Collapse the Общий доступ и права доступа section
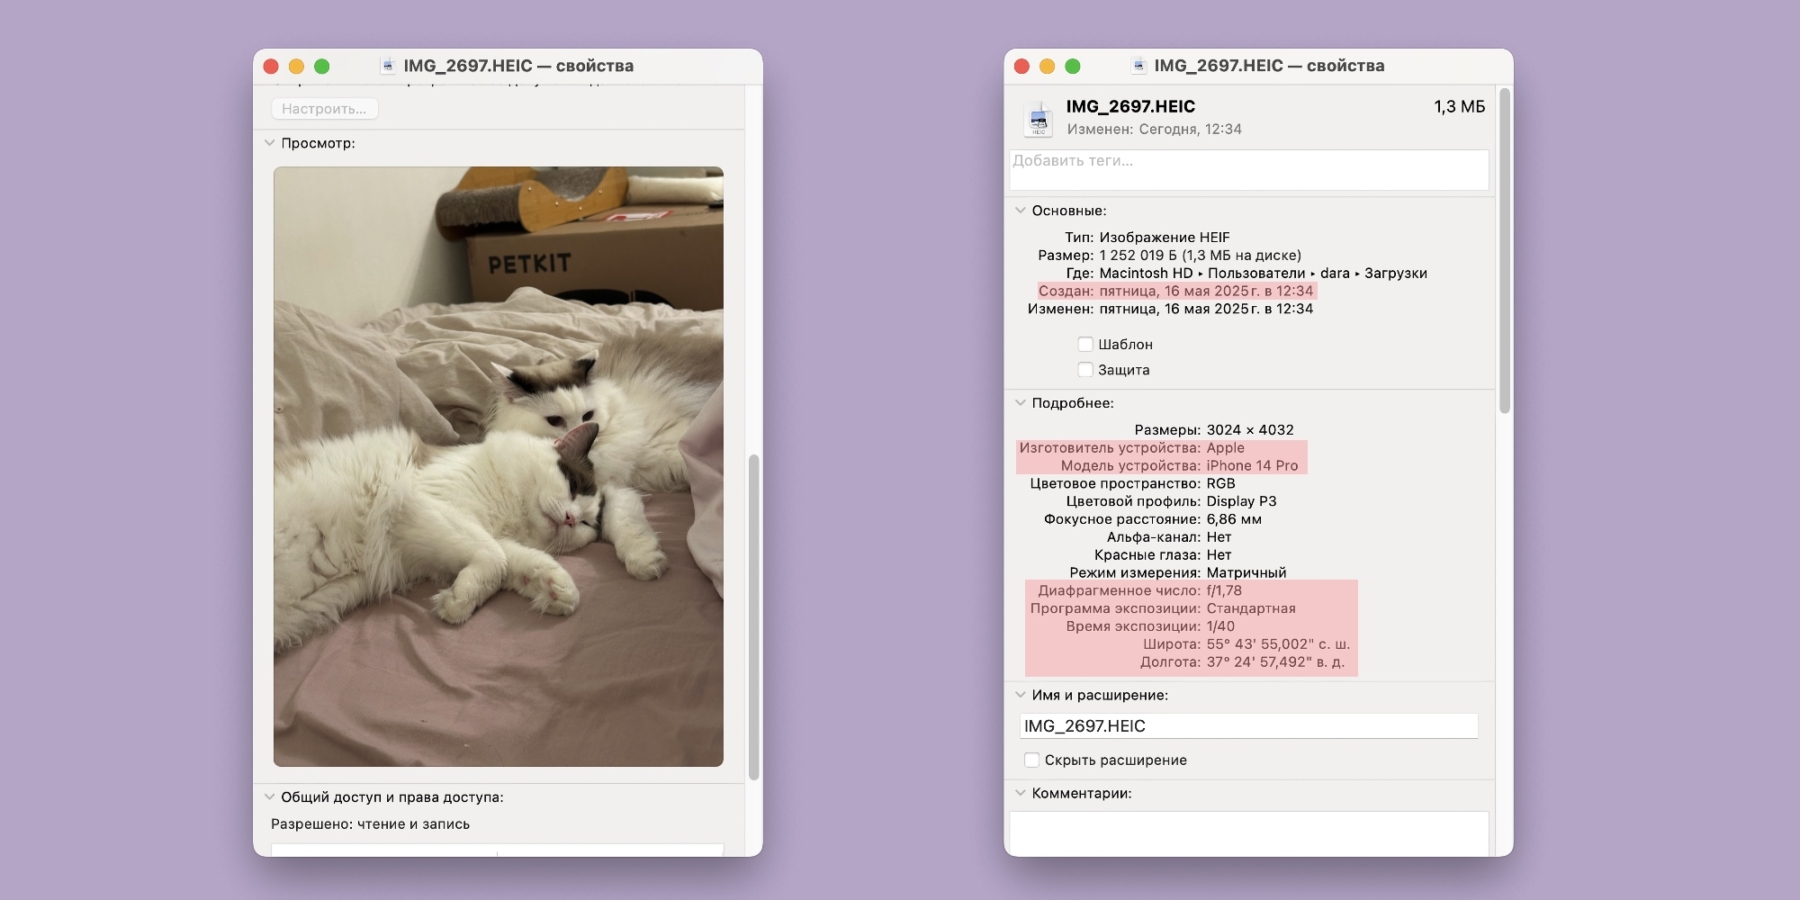This screenshot has height=900, width=1800. click(x=269, y=797)
